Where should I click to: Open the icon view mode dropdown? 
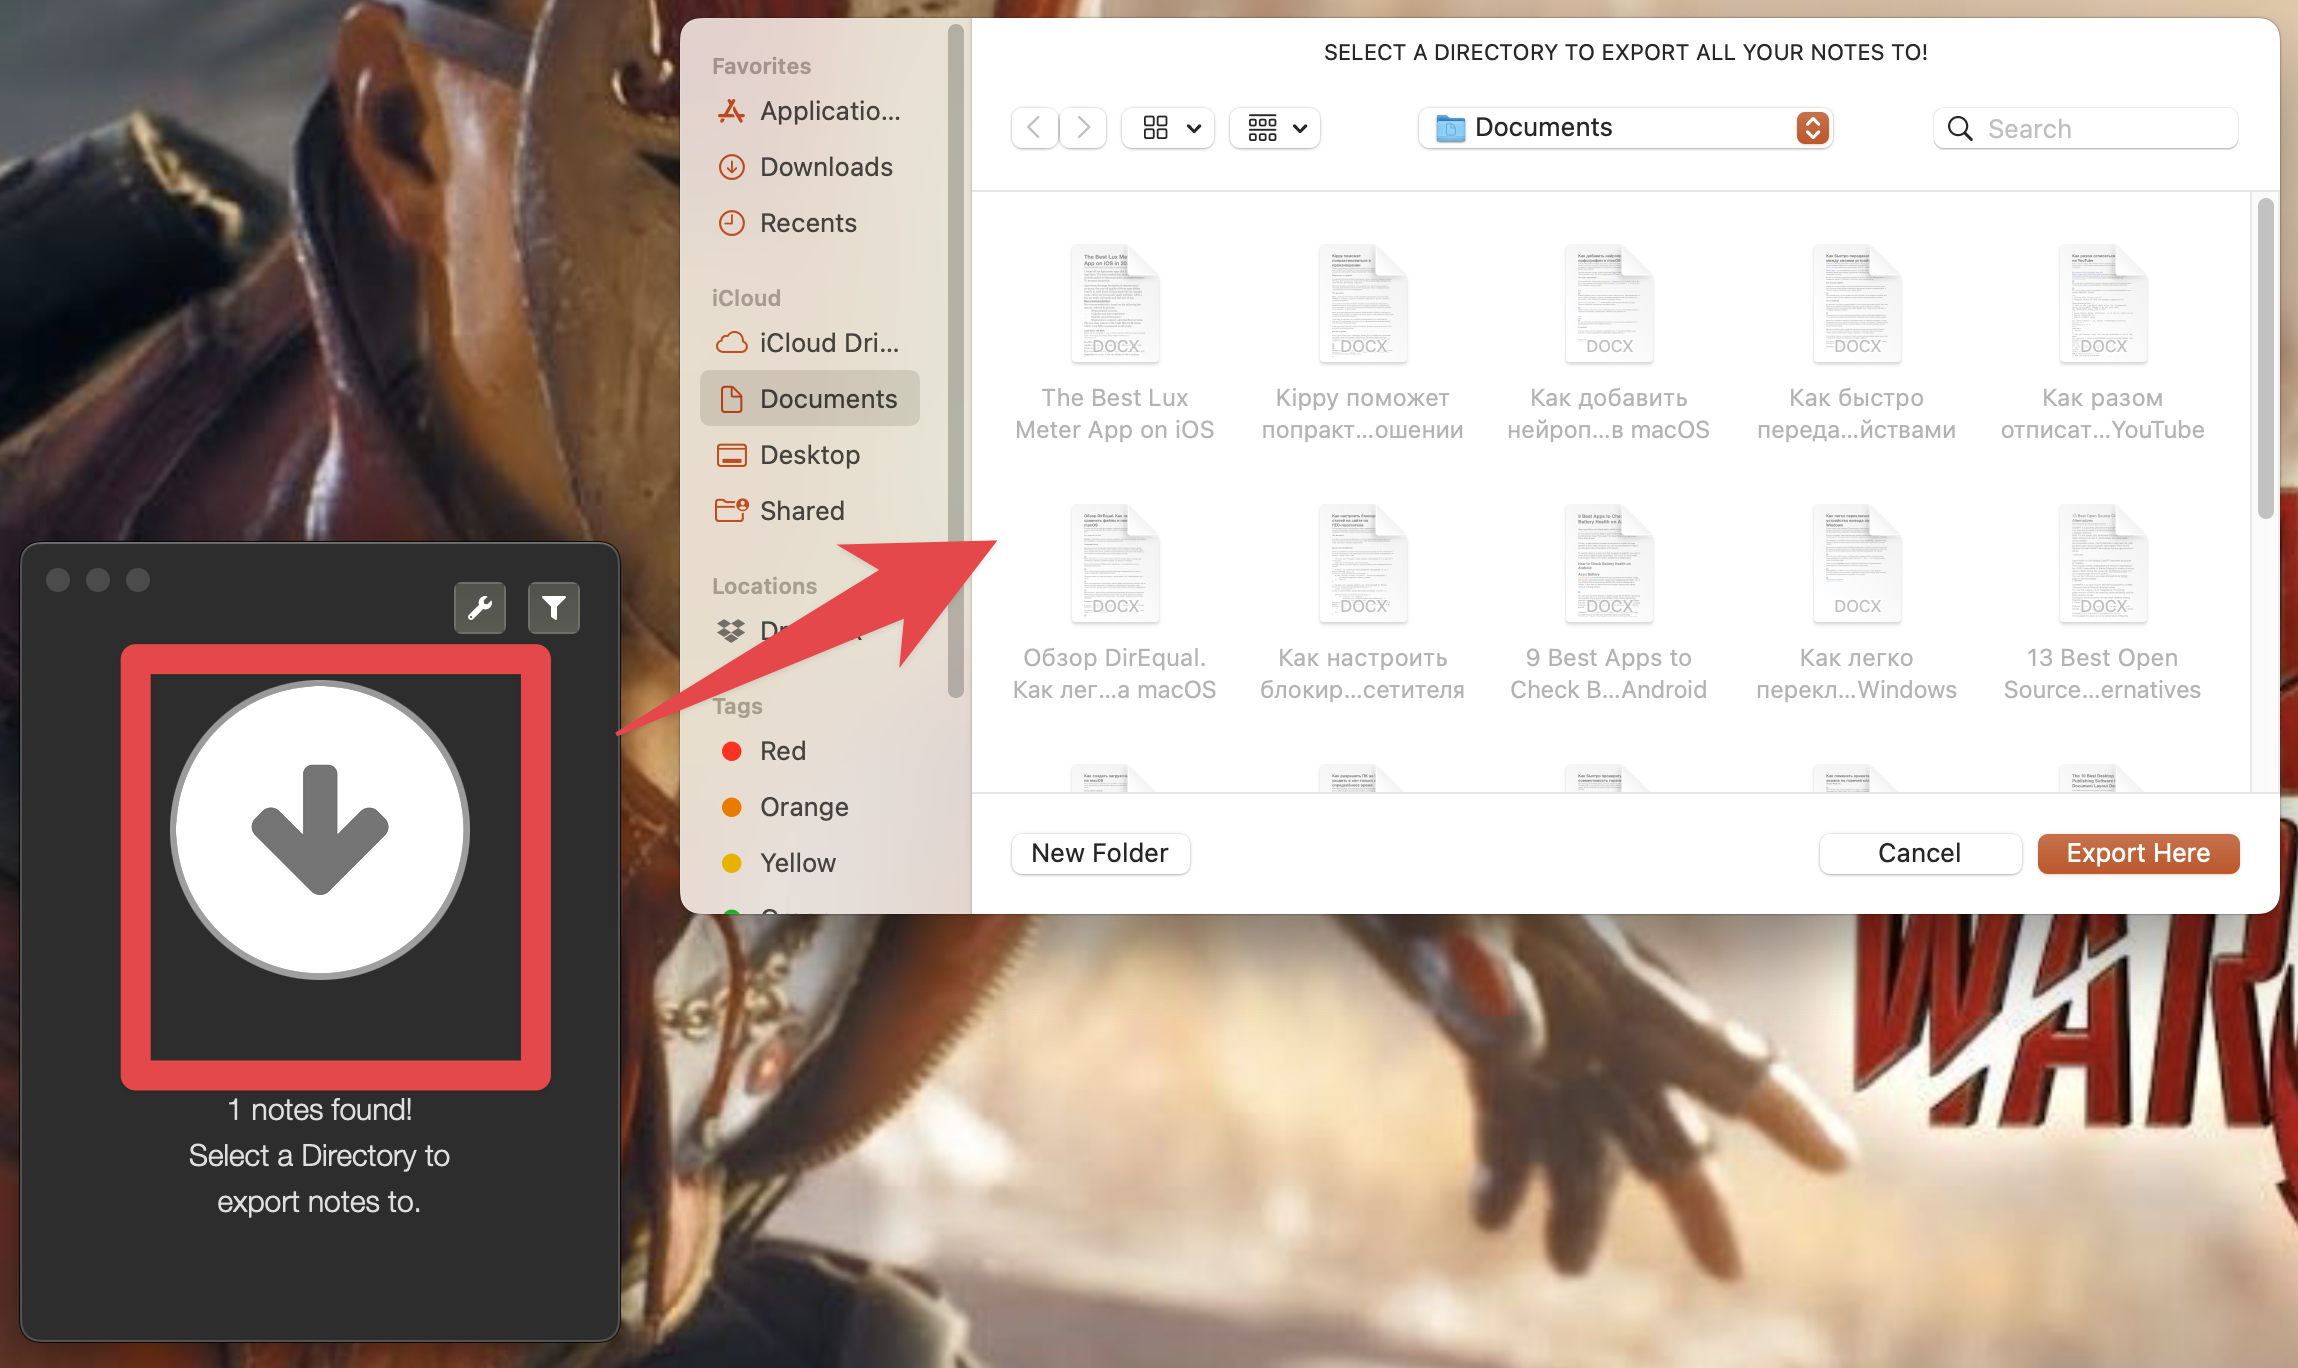[x=1168, y=128]
